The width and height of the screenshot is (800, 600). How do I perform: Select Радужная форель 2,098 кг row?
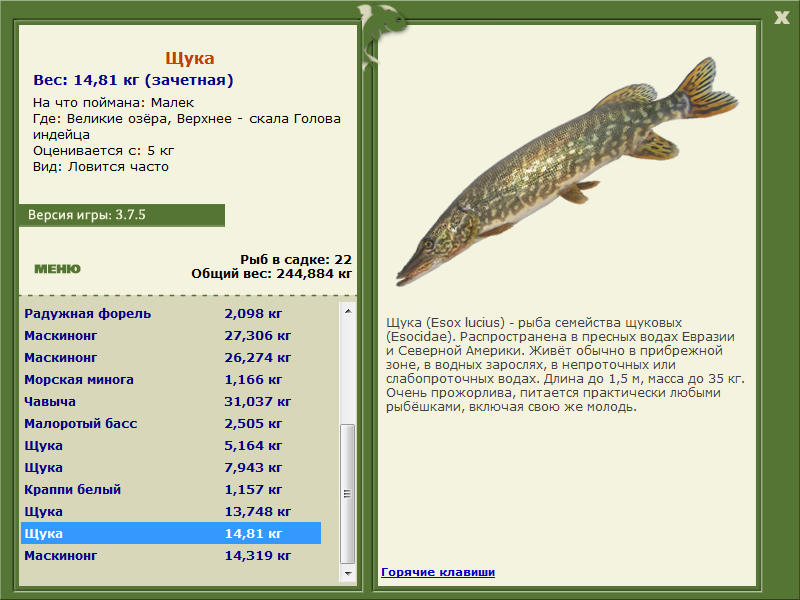[171, 313]
